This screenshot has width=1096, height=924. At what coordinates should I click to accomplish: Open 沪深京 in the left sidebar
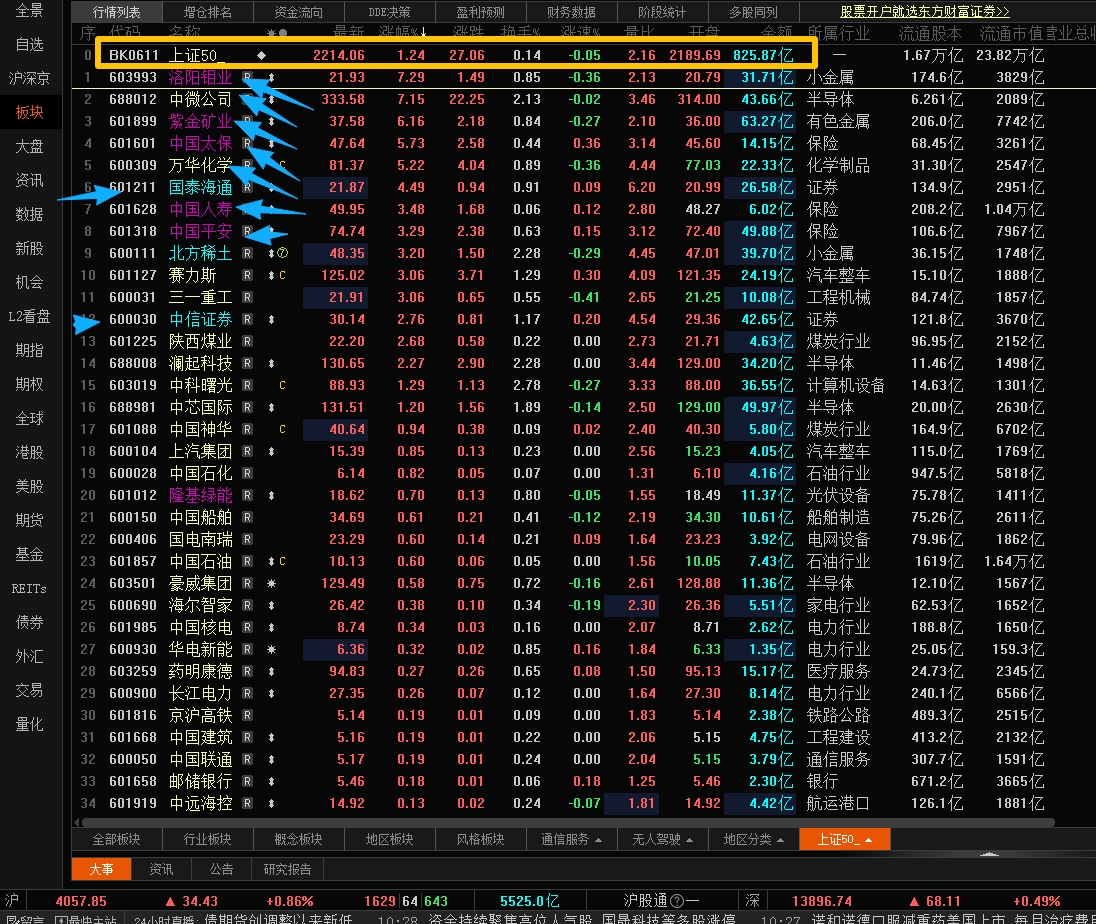(29, 78)
